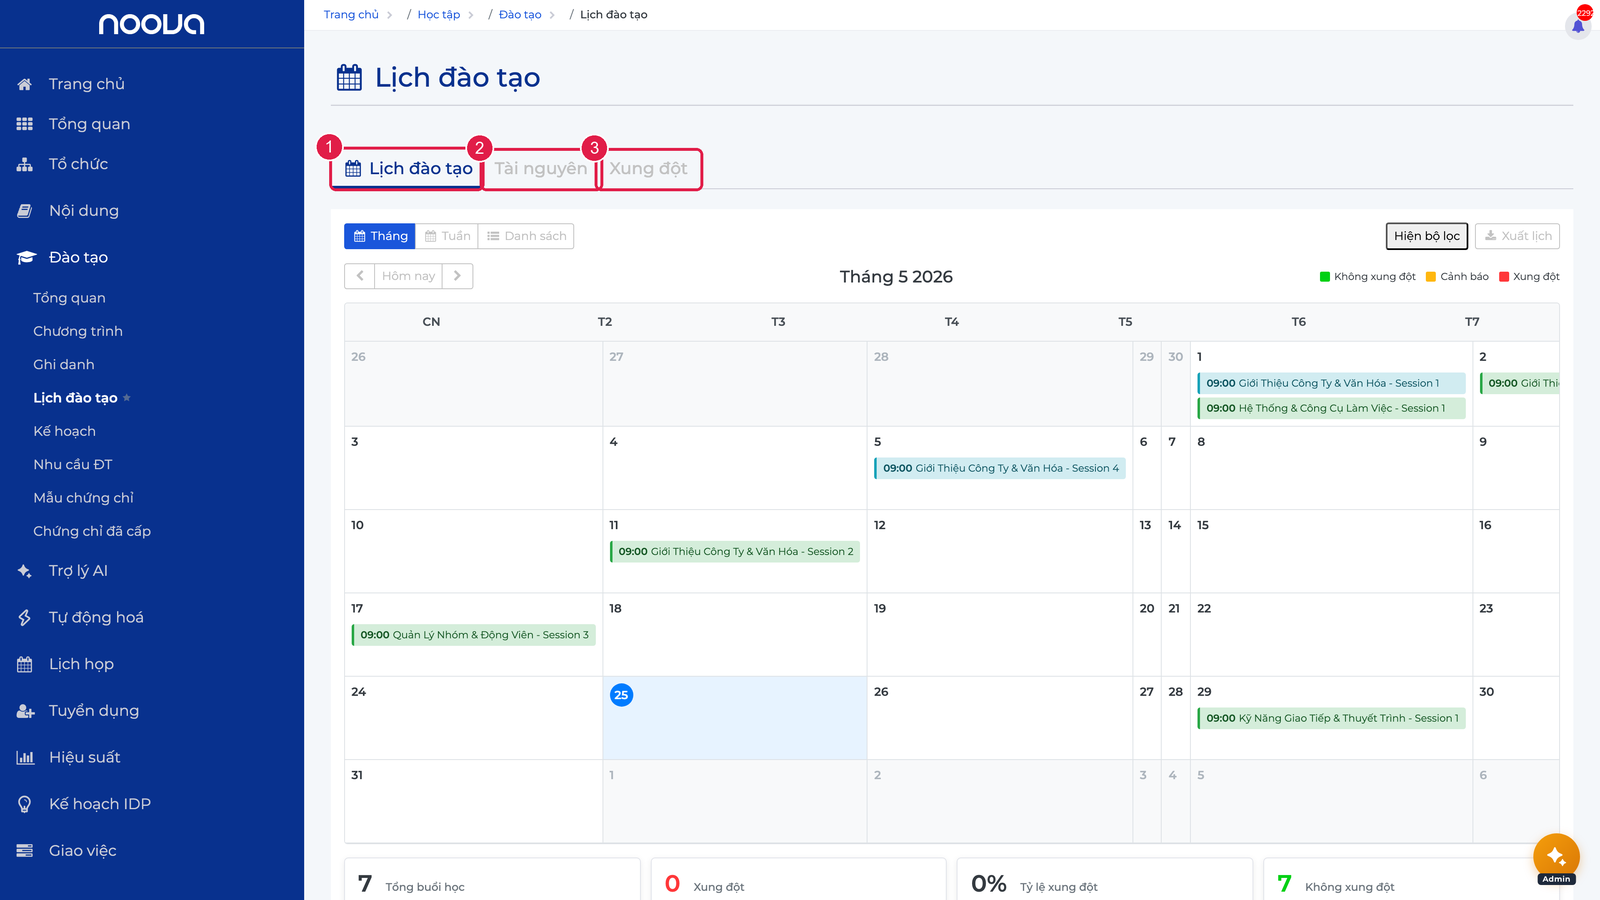This screenshot has height=900, width=1600.
Task: Click the Trang chủ home icon in sidebar
Action: 25,84
